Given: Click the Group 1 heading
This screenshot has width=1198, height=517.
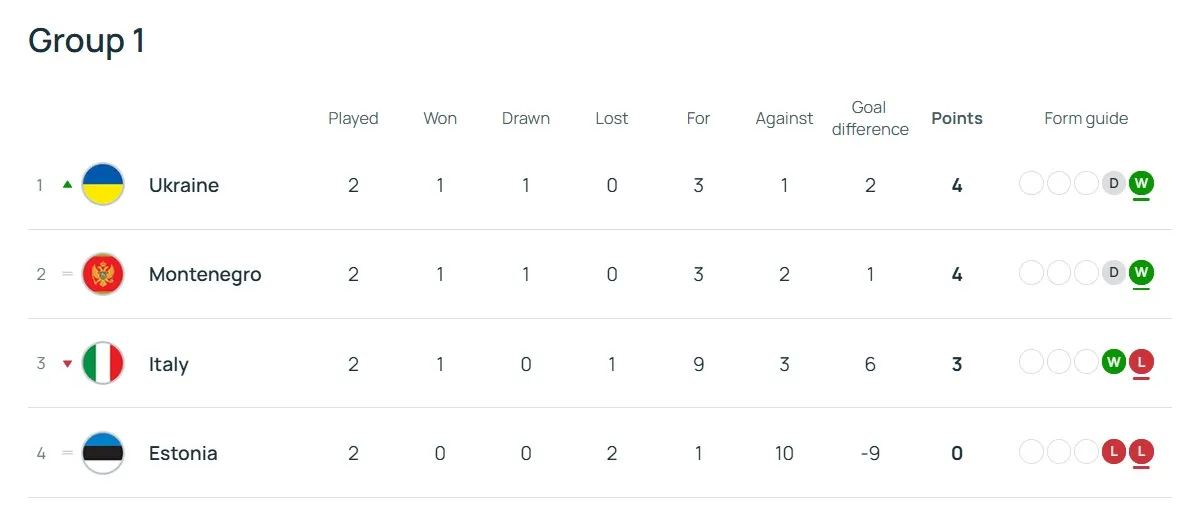Looking at the screenshot, I should pyautogui.click(x=87, y=40).
